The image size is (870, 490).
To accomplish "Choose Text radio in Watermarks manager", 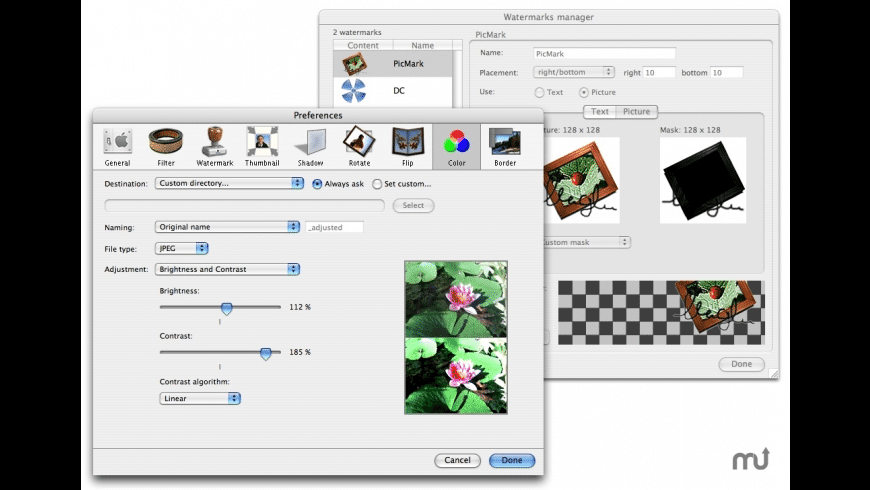I will coord(539,93).
